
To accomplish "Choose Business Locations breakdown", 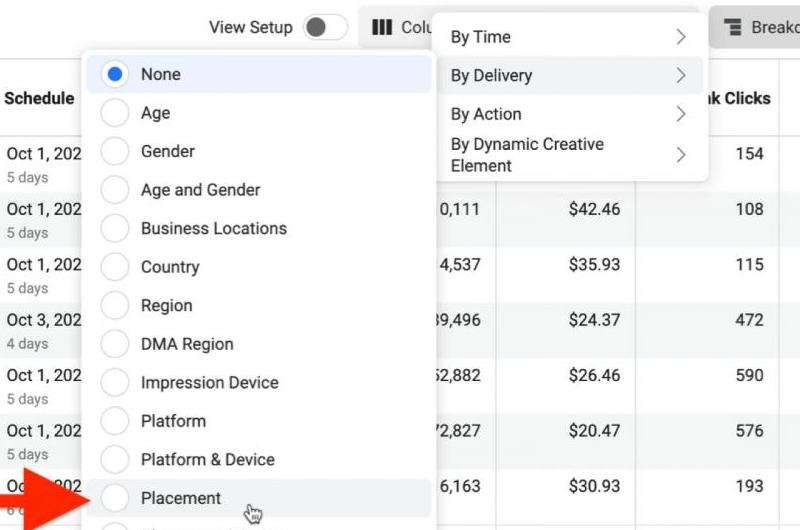I will coord(115,228).
